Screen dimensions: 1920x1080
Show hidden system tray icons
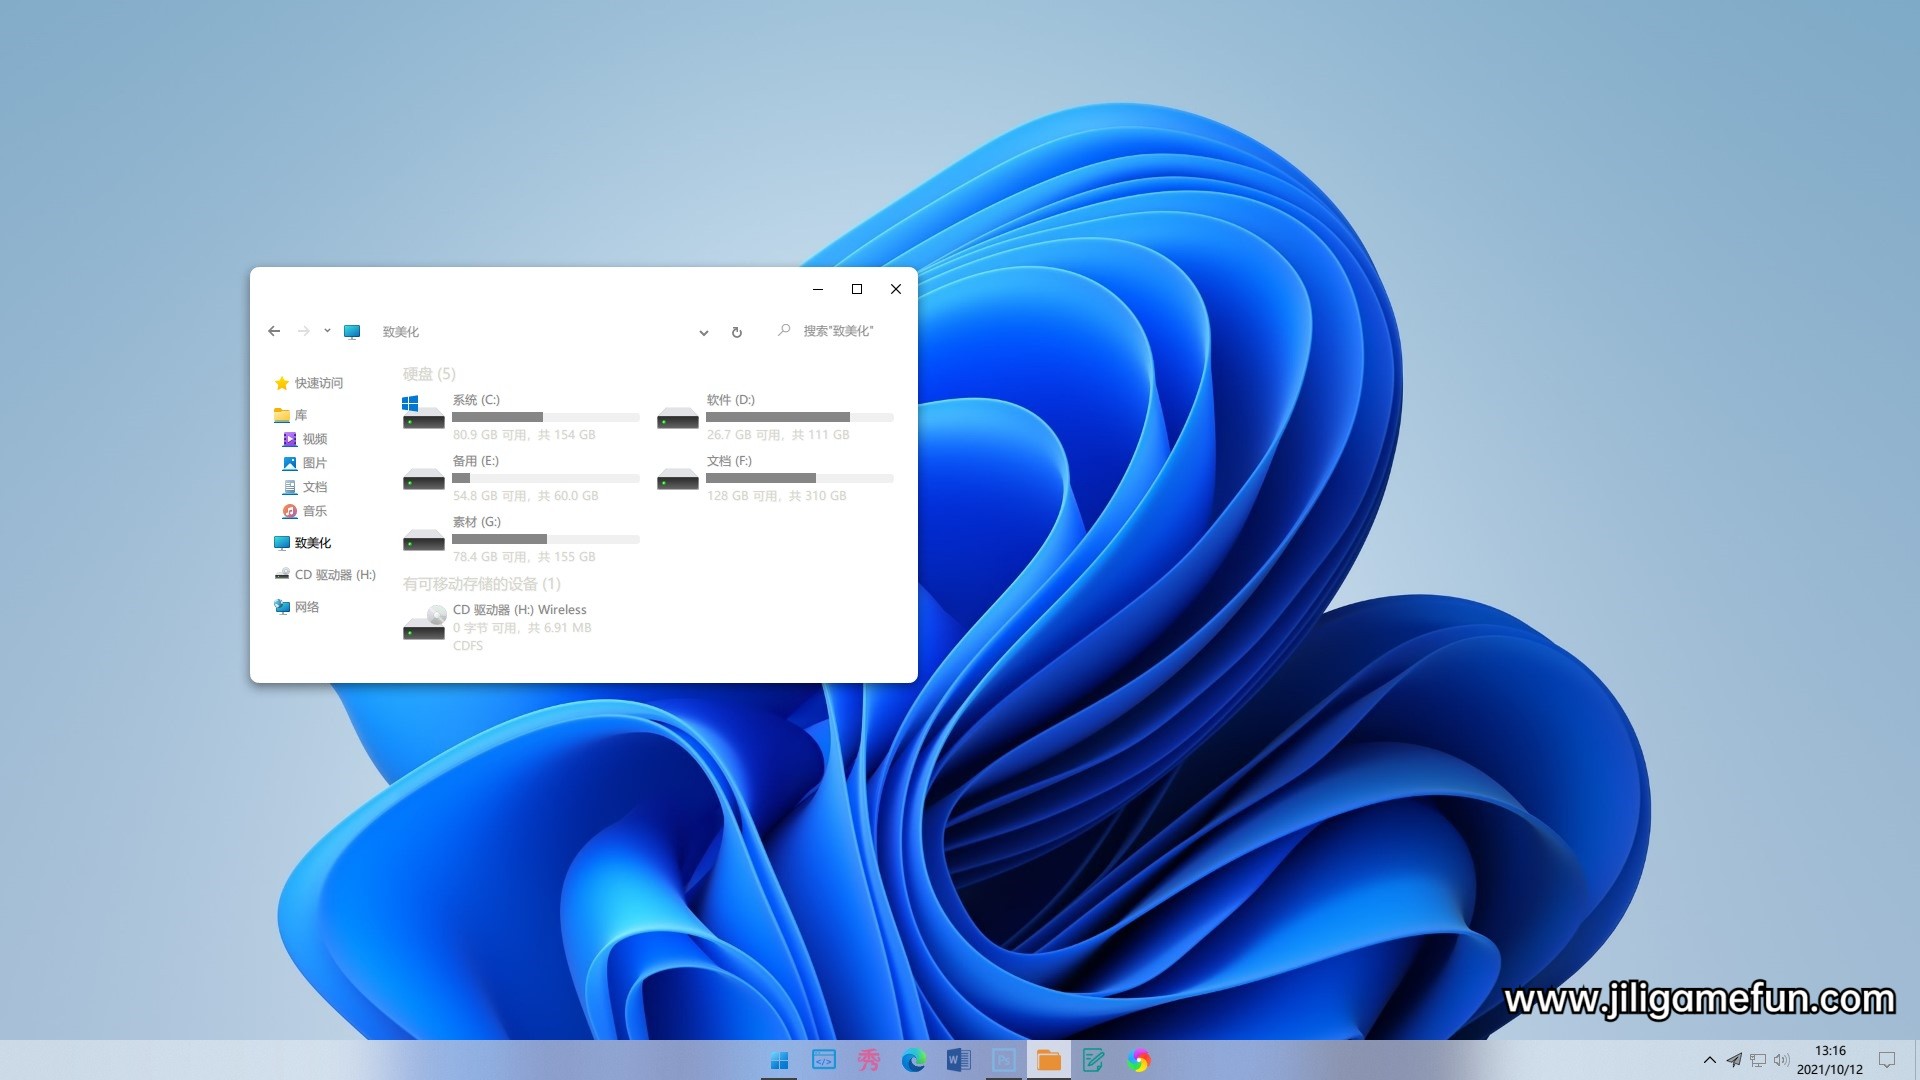(1710, 1060)
